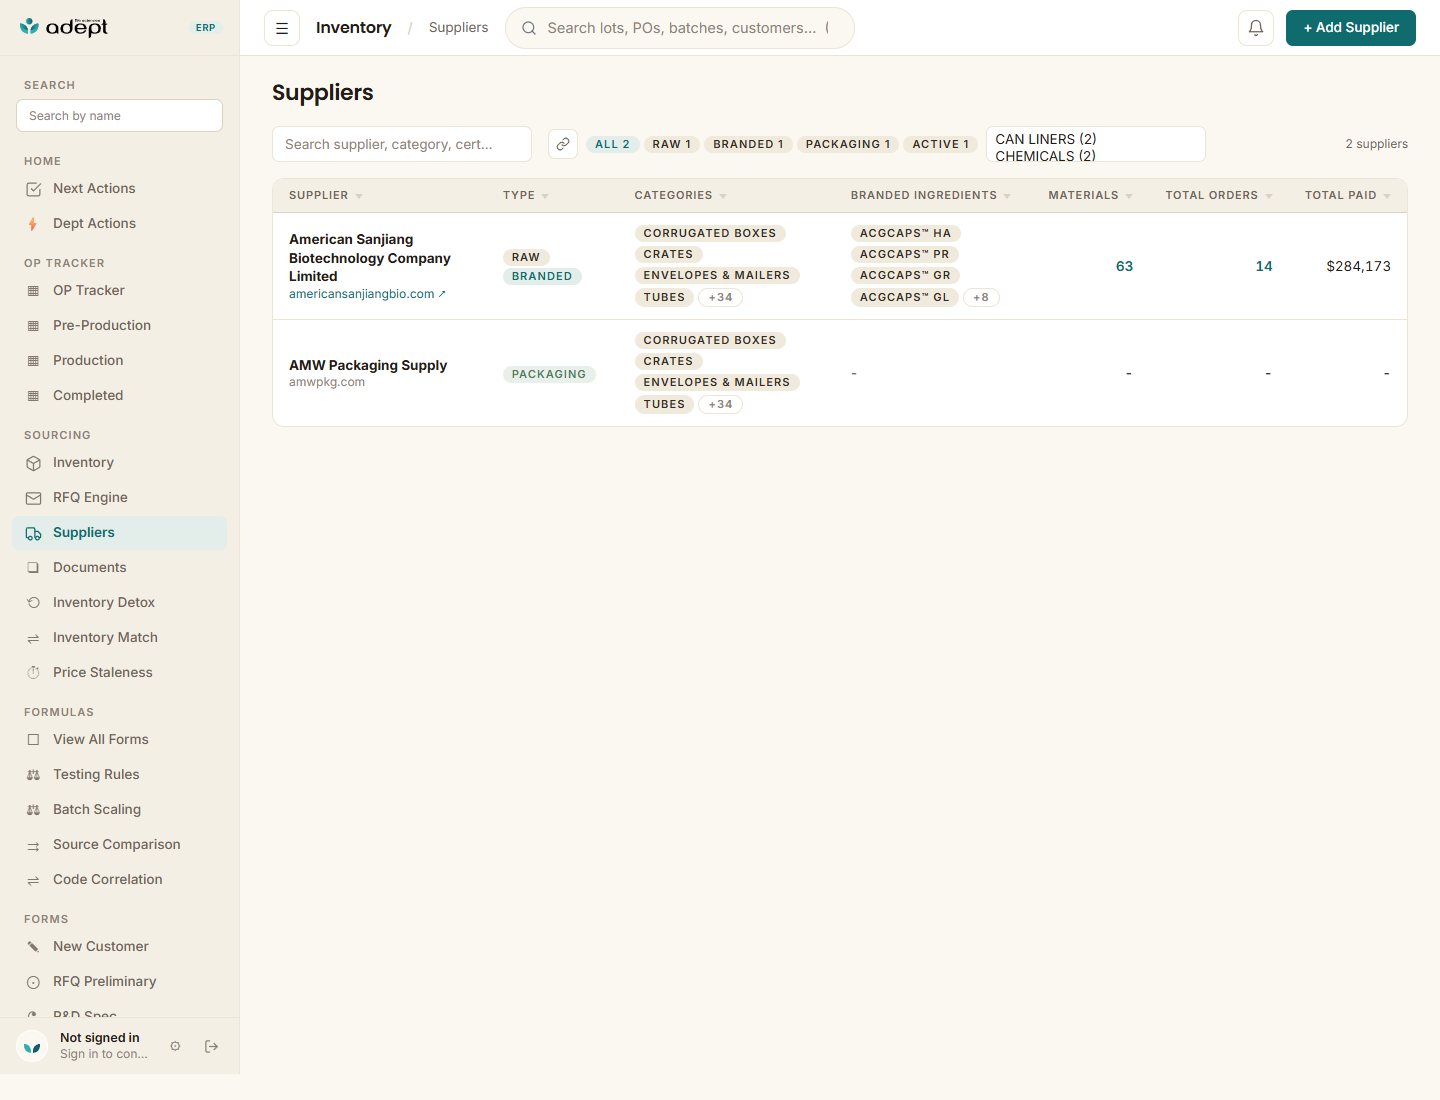Sort by the MATERIALS column header
The image size is (1440, 1100).
pos(1091,196)
